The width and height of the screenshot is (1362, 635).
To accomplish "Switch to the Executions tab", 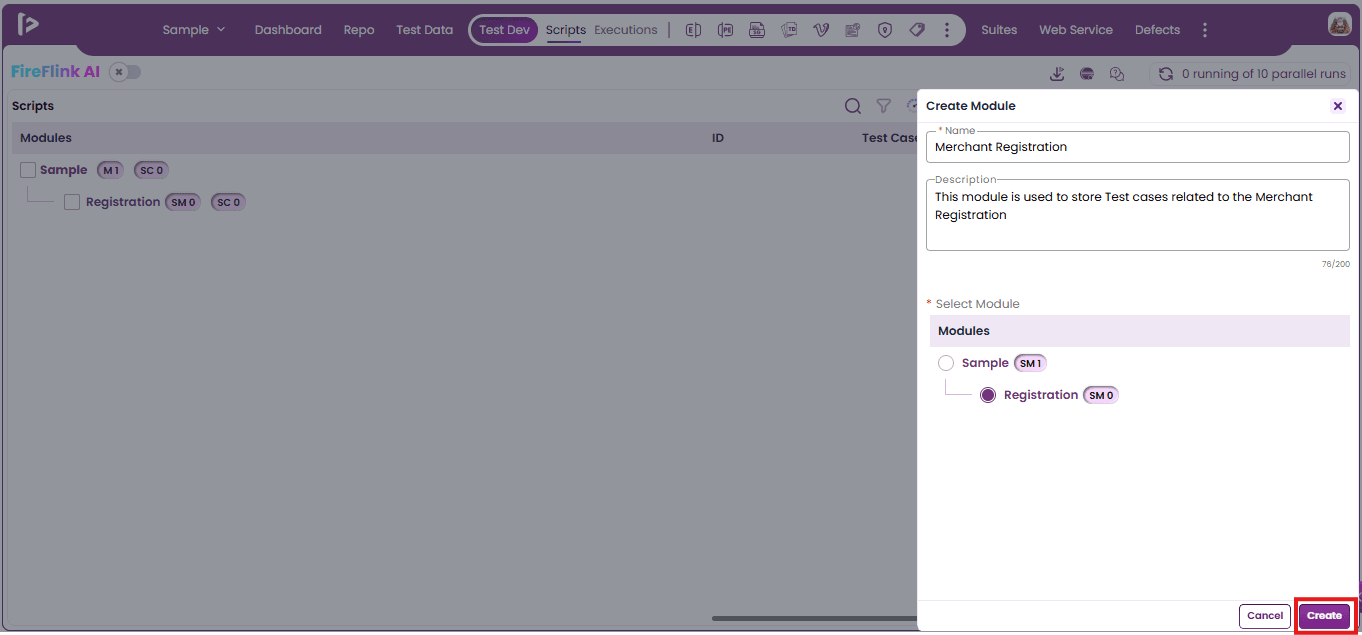I will pos(626,30).
